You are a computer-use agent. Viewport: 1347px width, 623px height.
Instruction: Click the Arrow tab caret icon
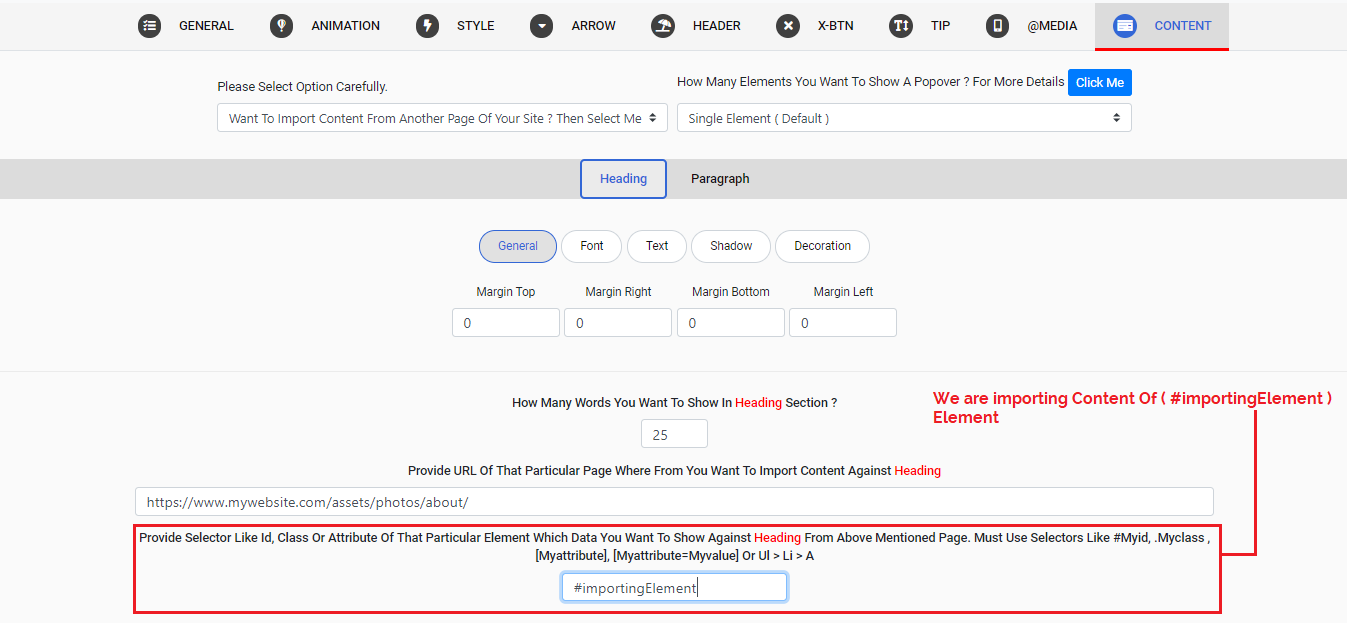[x=541, y=26]
